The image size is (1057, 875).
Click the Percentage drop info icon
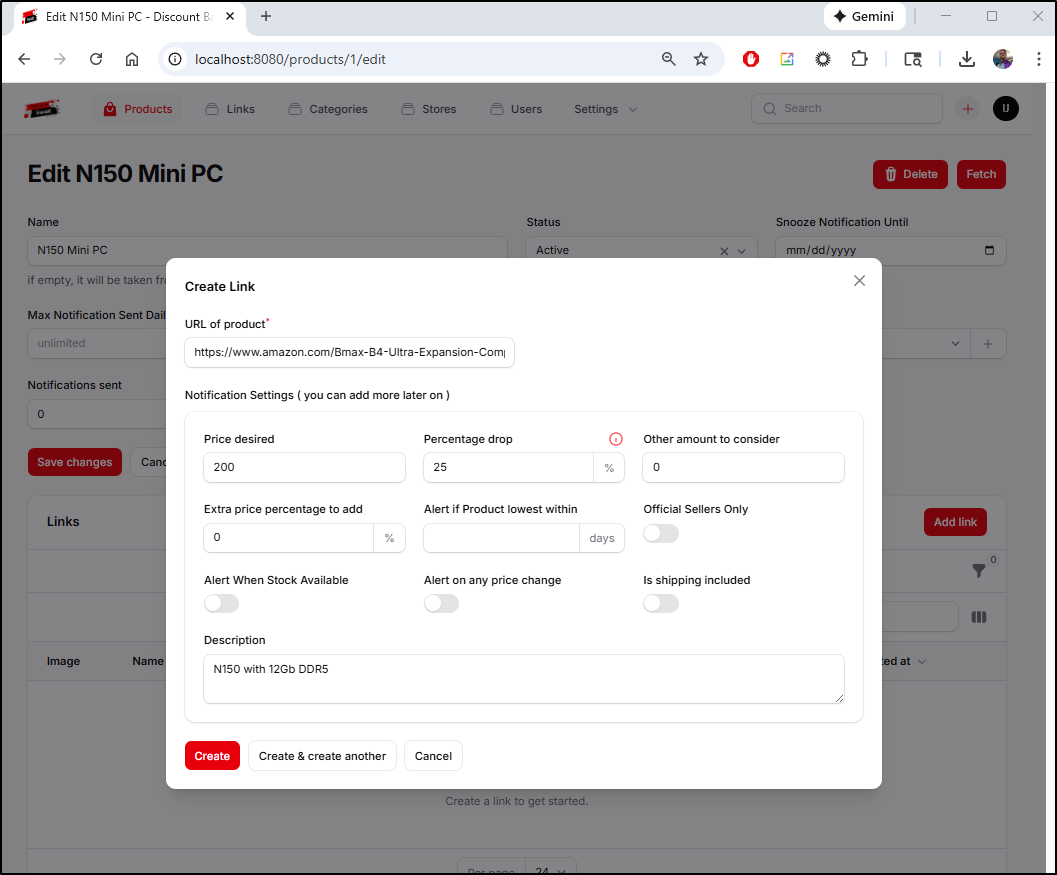point(616,439)
